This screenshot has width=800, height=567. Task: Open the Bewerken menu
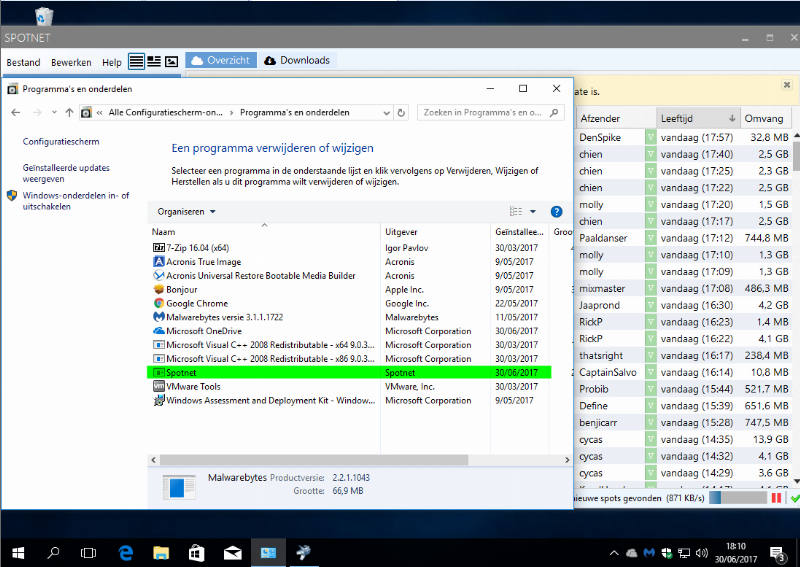[x=71, y=62]
